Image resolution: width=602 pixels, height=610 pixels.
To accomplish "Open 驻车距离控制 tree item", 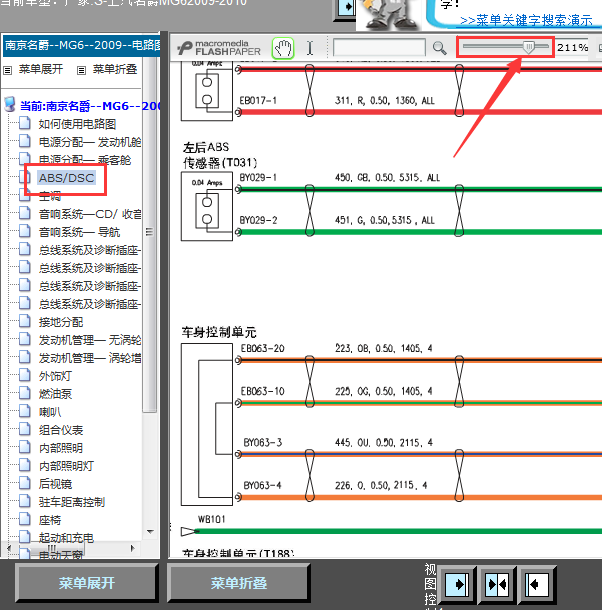I will pos(72,502).
